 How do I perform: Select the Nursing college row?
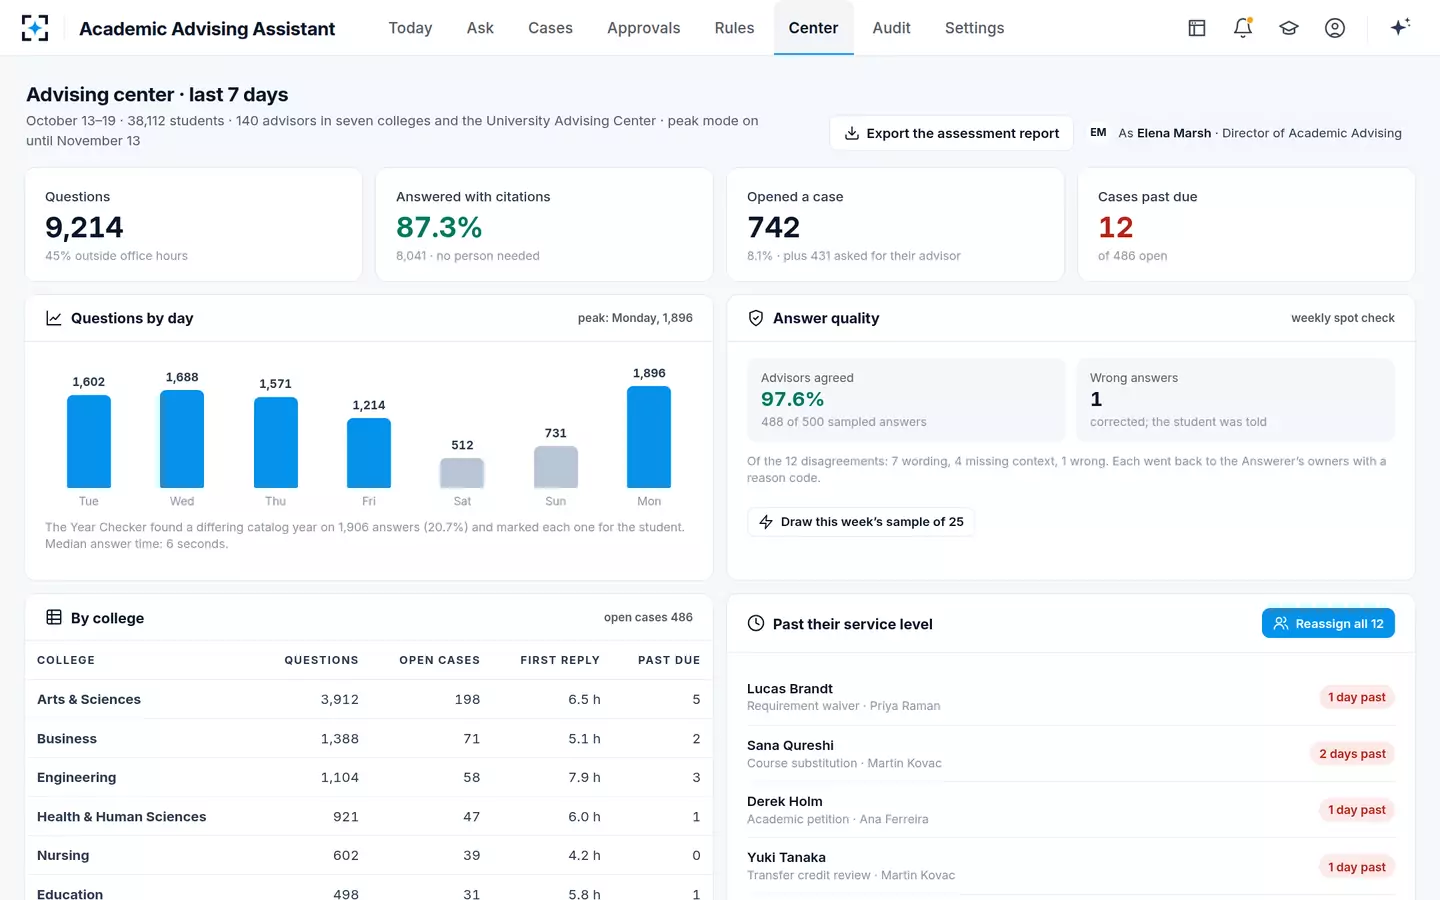pyautogui.click(x=369, y=855)
